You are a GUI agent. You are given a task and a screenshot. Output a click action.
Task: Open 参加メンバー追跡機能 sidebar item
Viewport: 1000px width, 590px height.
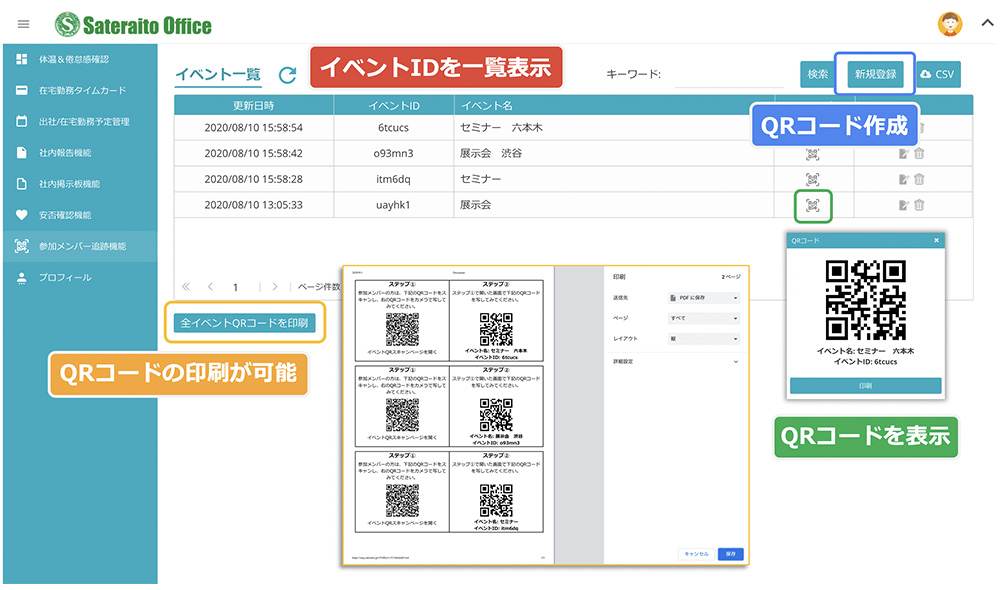pos(80,246)
